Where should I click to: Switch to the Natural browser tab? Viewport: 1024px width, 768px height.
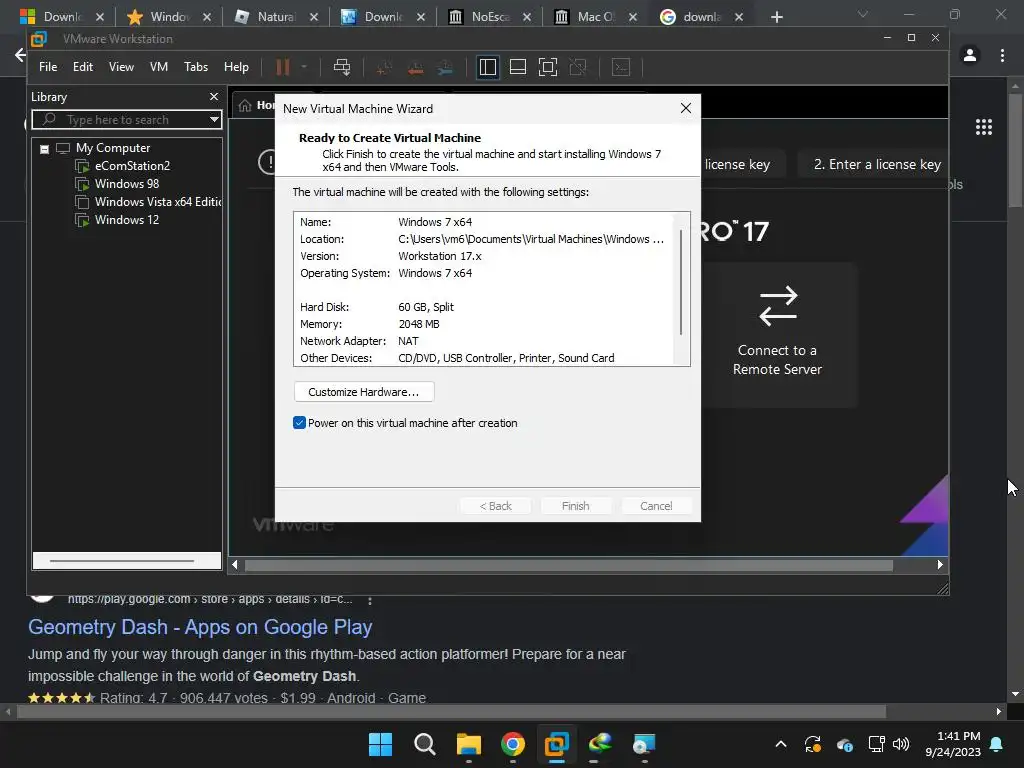point(276,17)
